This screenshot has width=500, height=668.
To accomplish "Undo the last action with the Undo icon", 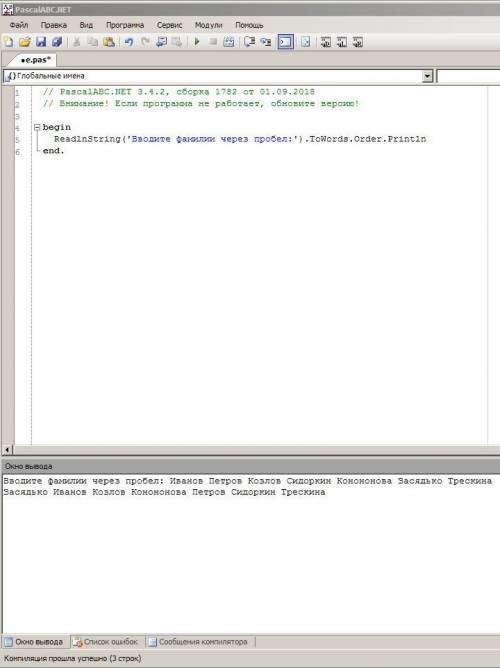I will (x=129, y=42).
